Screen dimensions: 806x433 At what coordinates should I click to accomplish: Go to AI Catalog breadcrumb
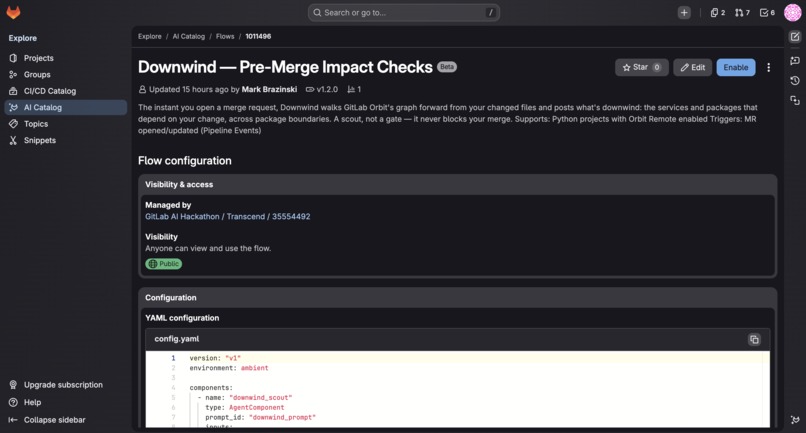tap(189, 37)
